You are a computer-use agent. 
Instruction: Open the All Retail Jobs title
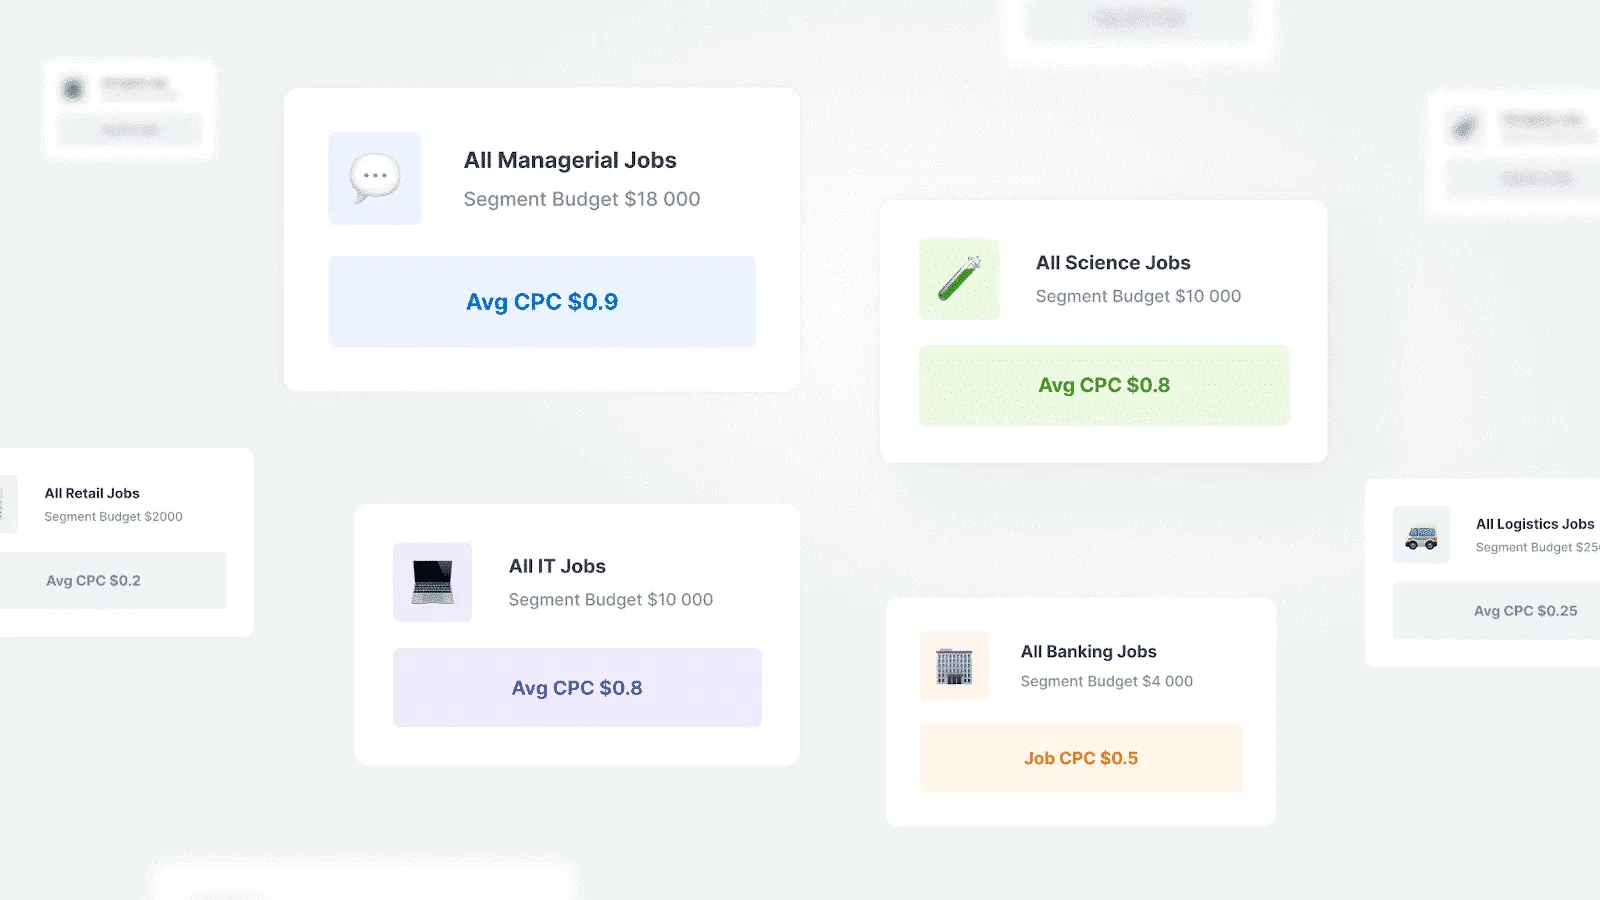tap(92, 493)
